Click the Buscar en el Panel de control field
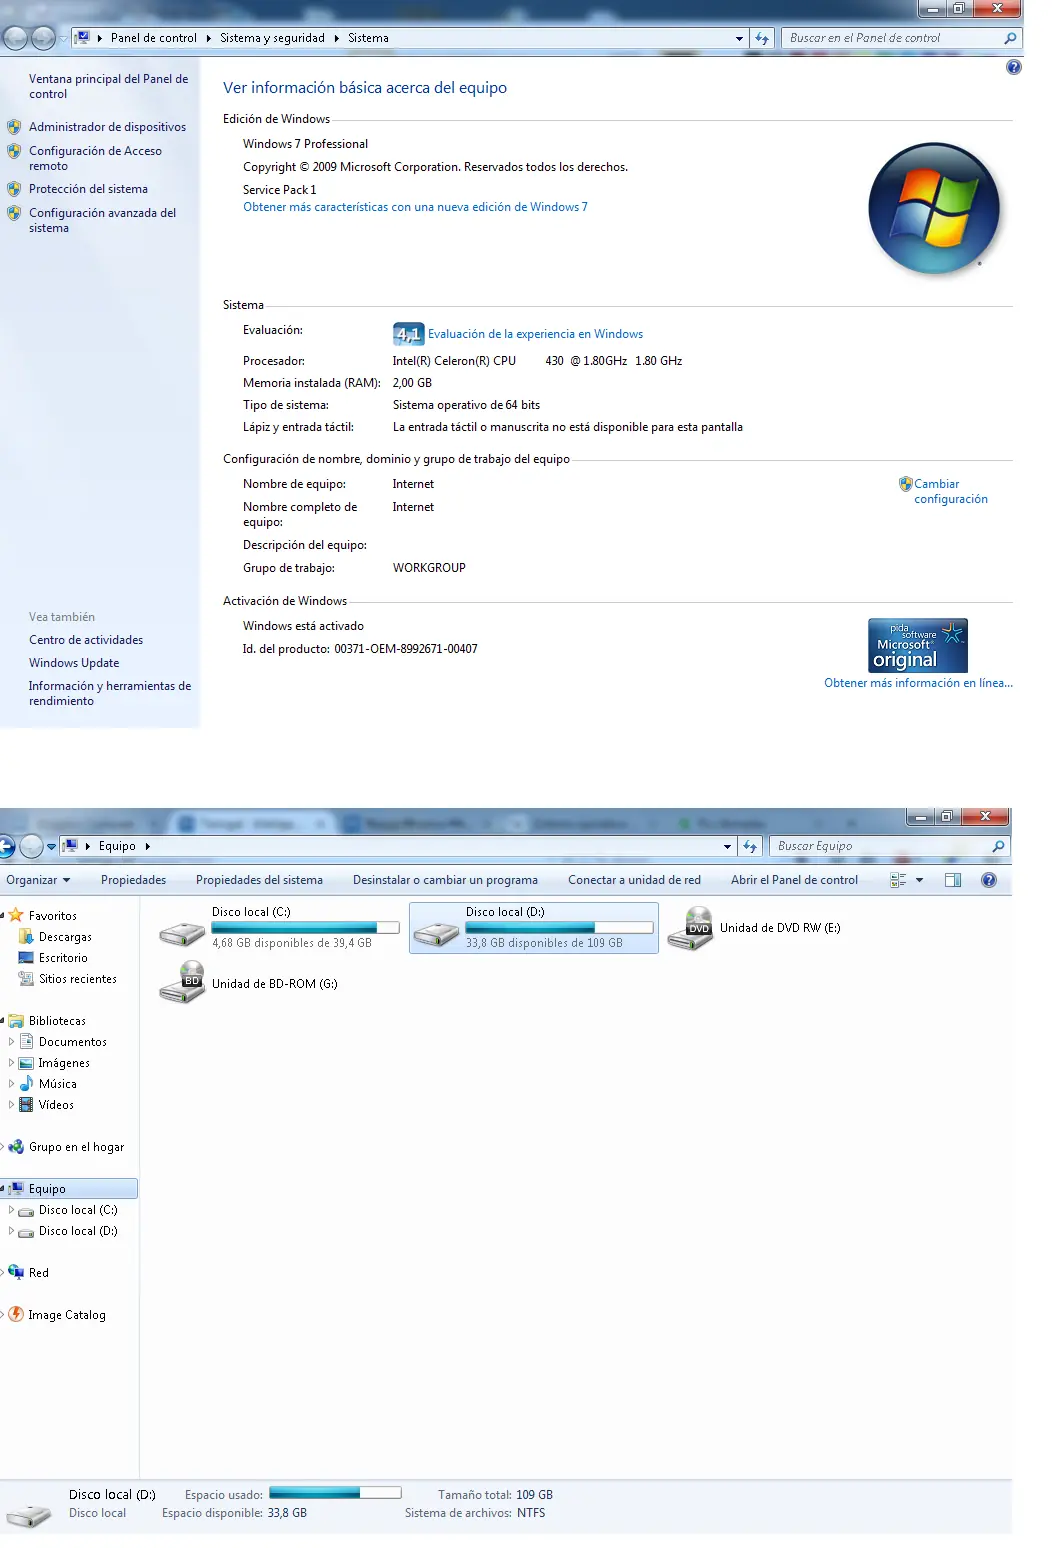The height and width of the screenshot is (1548, 1052). 893,38
